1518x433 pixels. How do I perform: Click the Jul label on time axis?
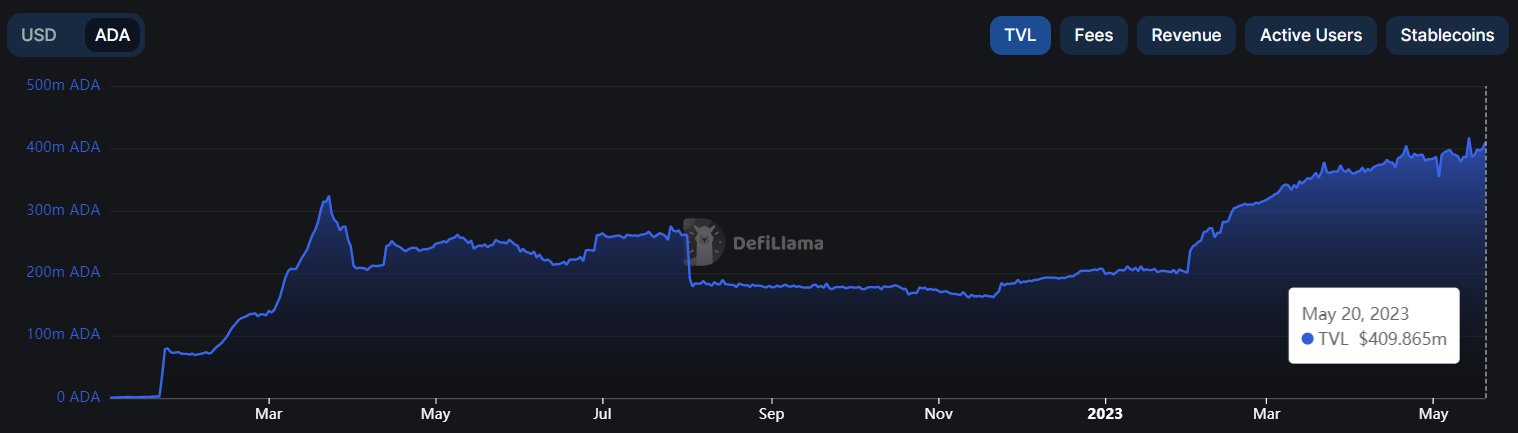click(602, 413)
